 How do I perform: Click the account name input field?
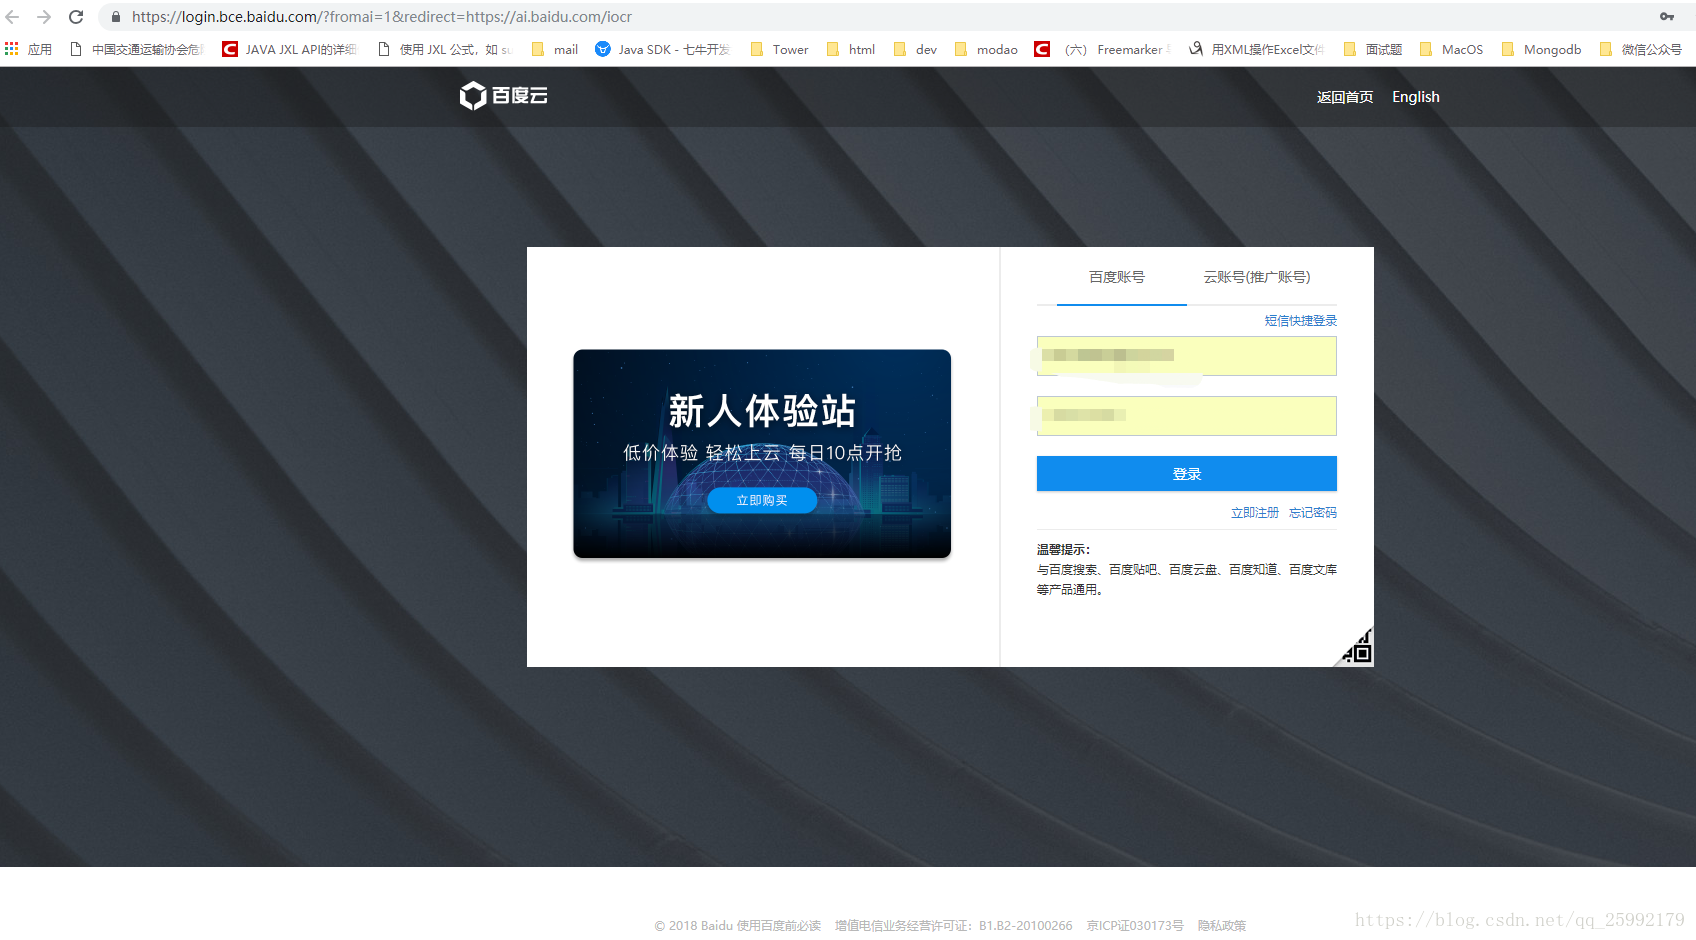click(1186, 356)
